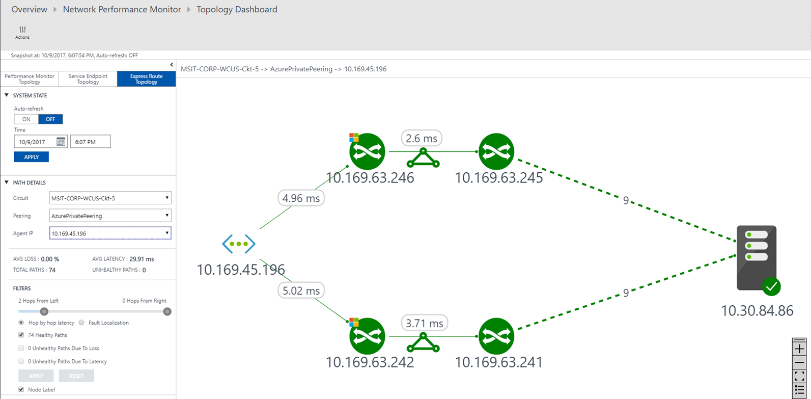Select the server node 10.30.84.86
This screenshot has height=399, width=811.
tap(757, 258)
